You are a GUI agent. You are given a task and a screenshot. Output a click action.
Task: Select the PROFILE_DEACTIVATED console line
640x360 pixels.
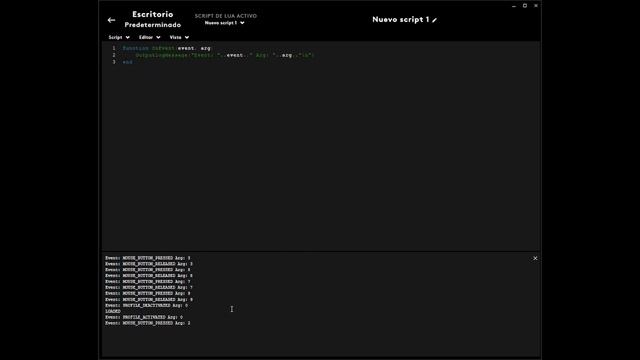pyautogui.click(x=147, y=305)
